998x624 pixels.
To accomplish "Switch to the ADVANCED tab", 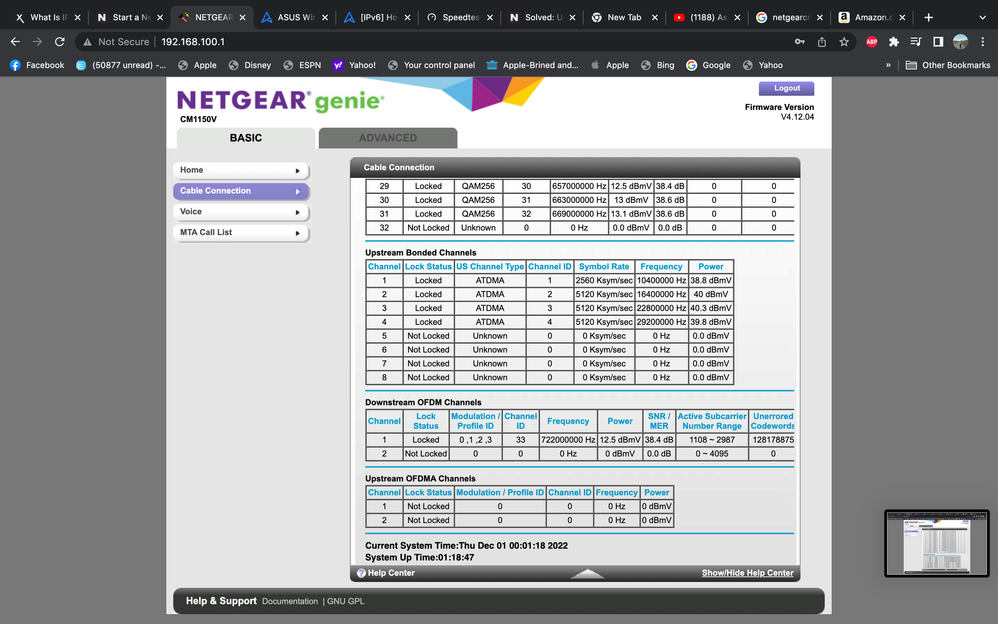I will tap(388, 137).
